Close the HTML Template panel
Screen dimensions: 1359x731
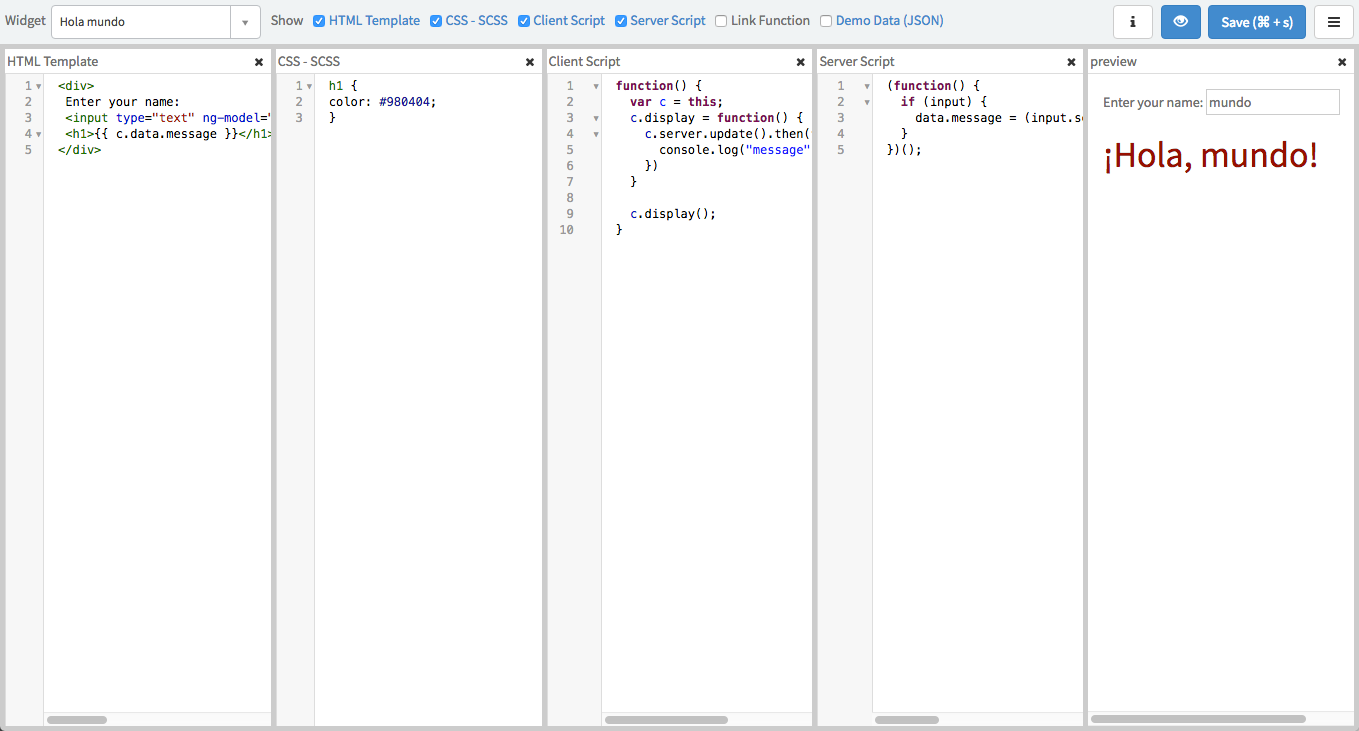[259, 62]
